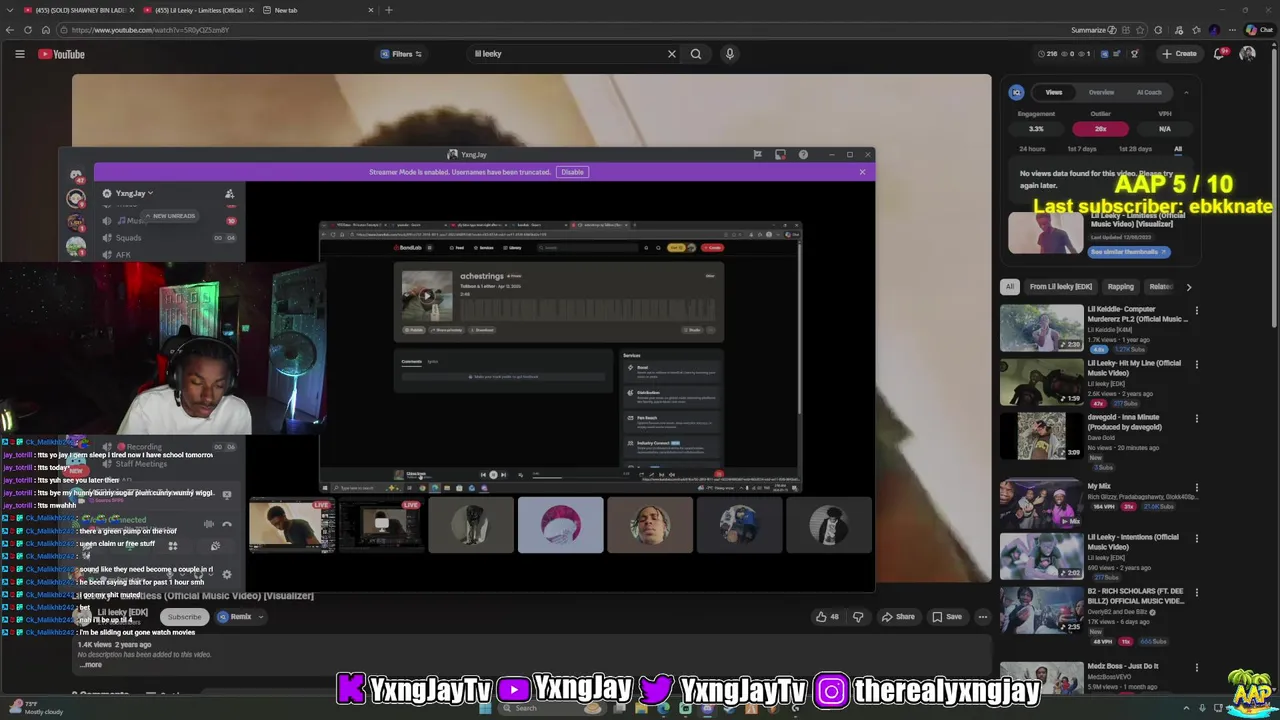1280x720 pixels.
Task: Select the first LIVE stream tile in Discord
Action: click(291, 525)
